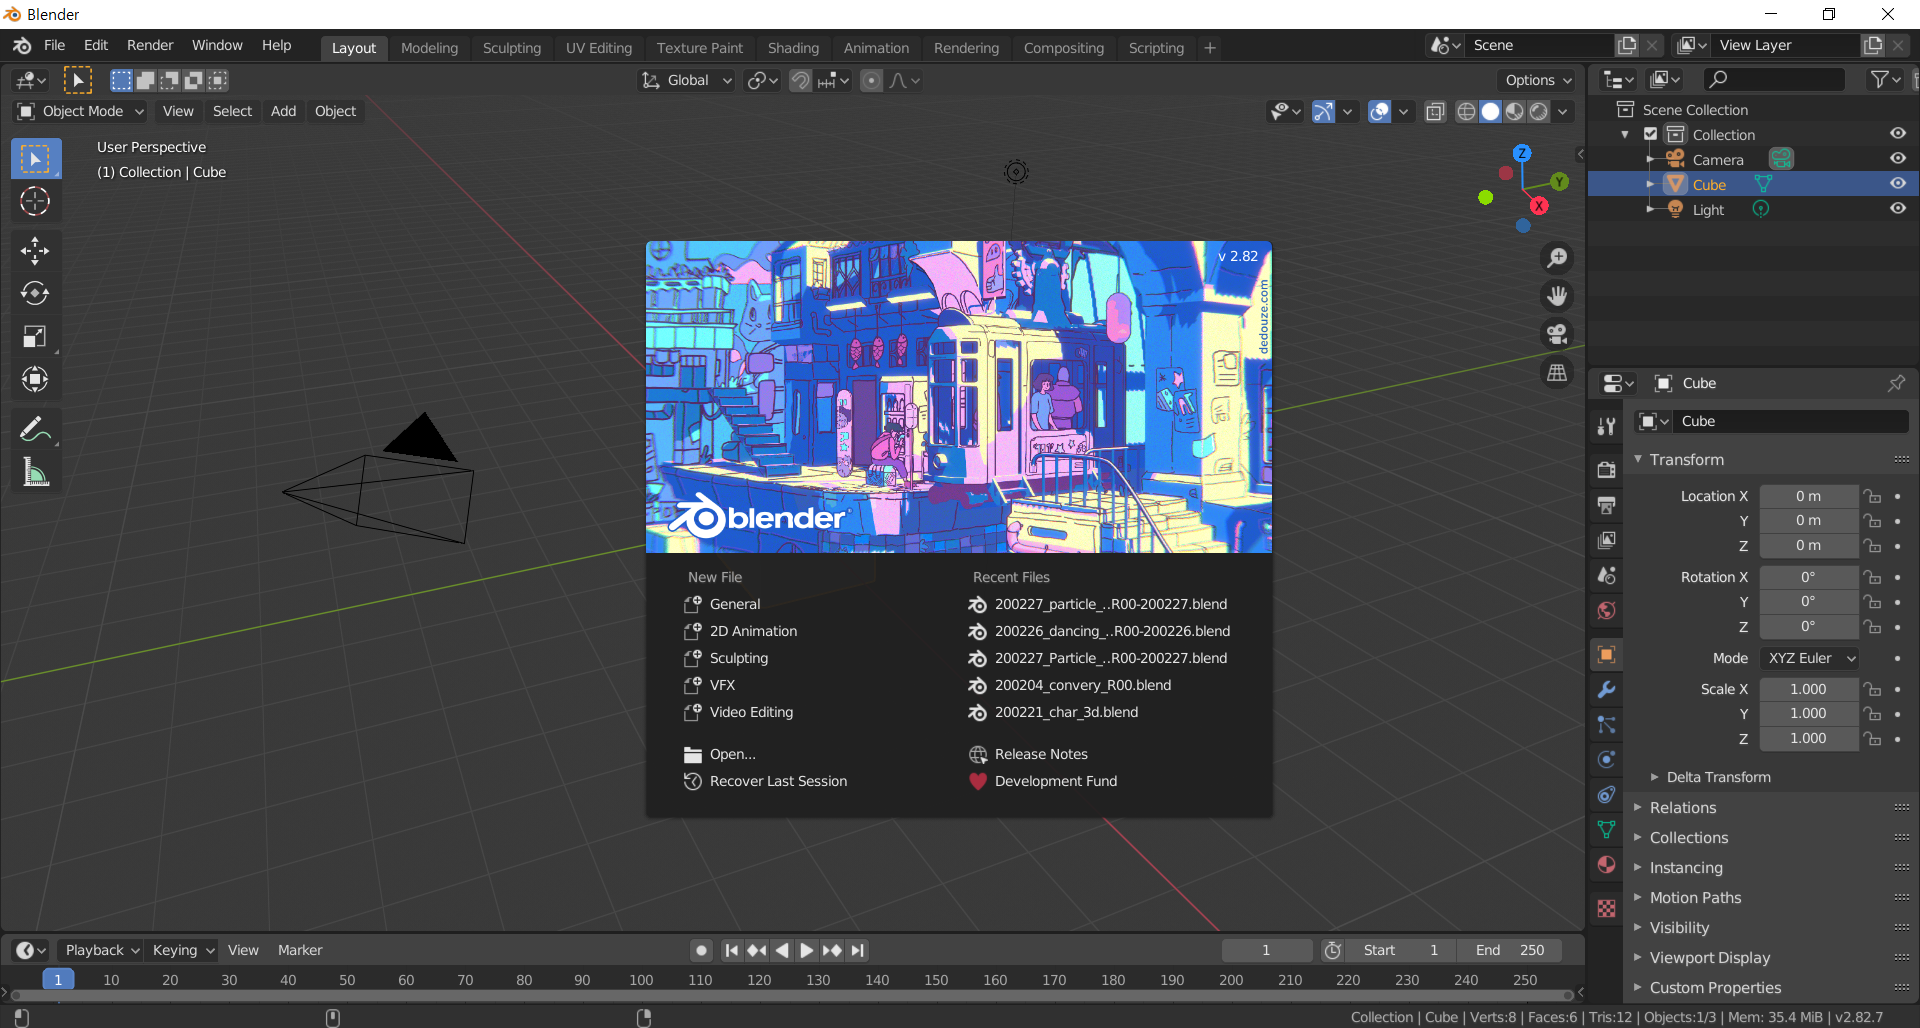Toggle snapping magnet in header
Viewport: 1920px width, 1028px height.
[801, 80]
